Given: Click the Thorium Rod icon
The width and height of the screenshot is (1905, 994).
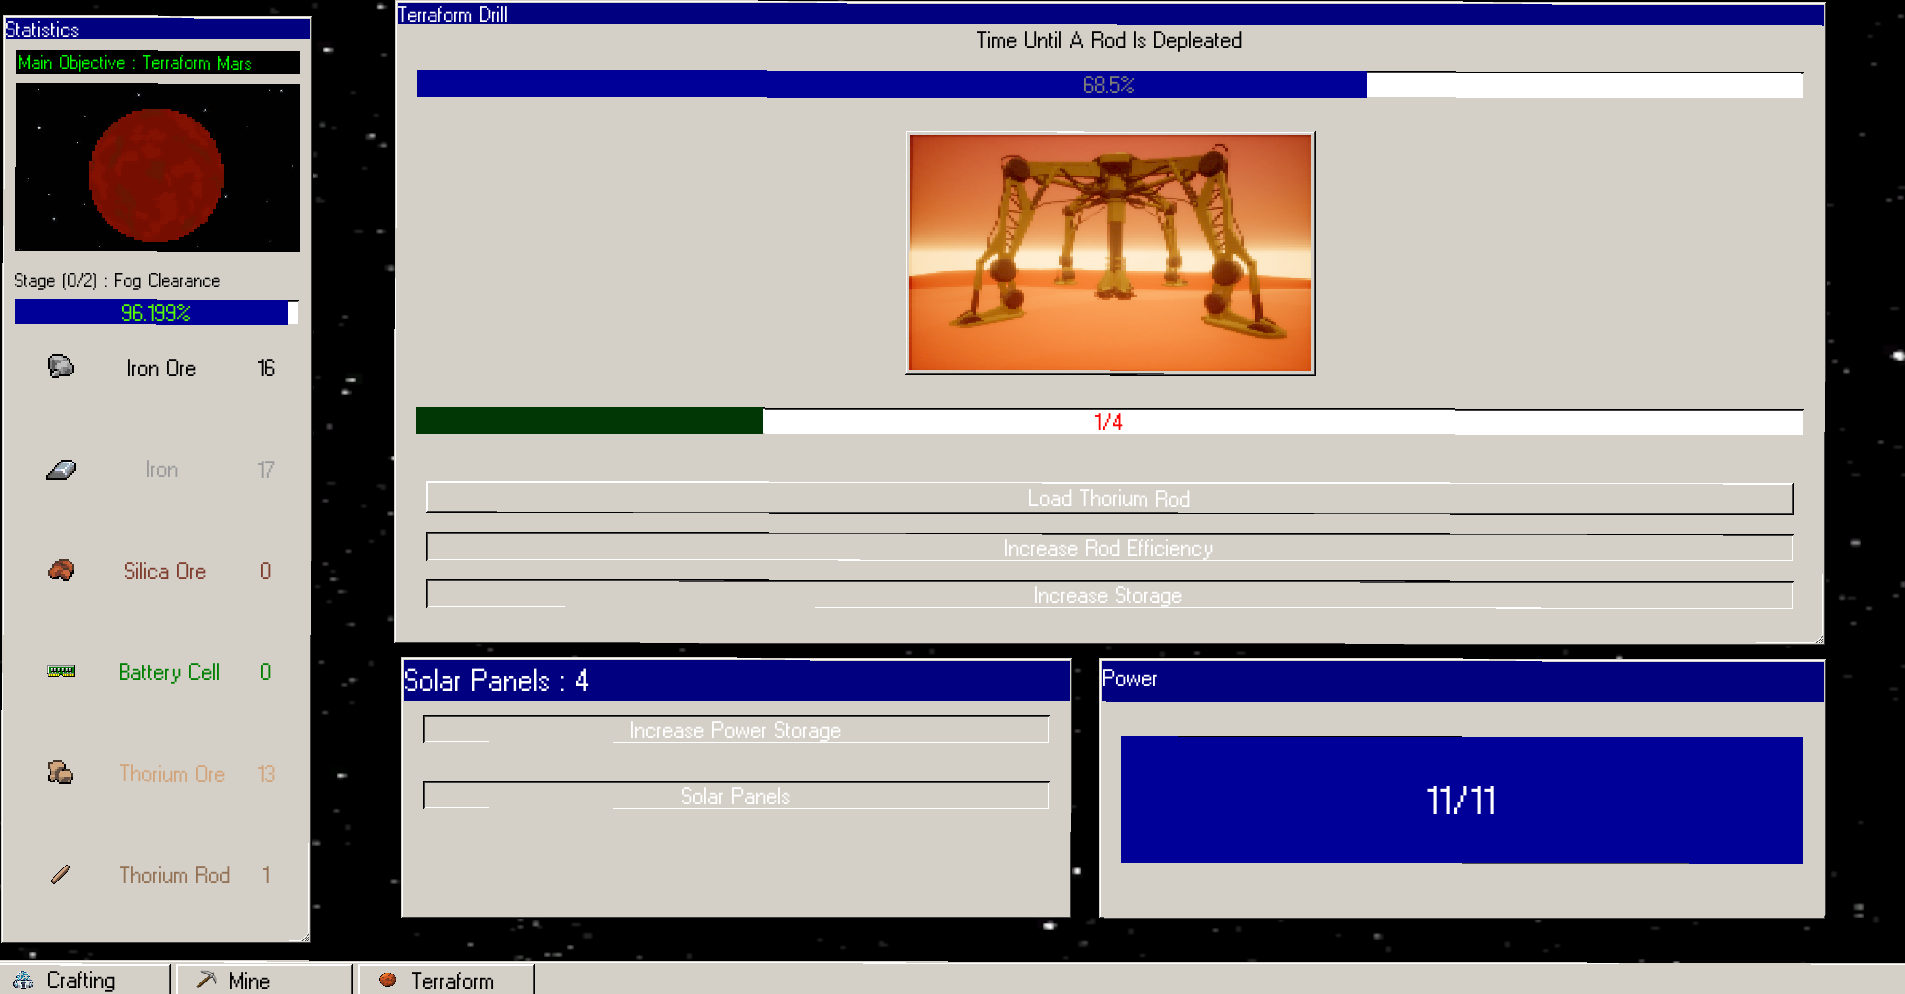Looking at the screenshot, I should 61,874.
